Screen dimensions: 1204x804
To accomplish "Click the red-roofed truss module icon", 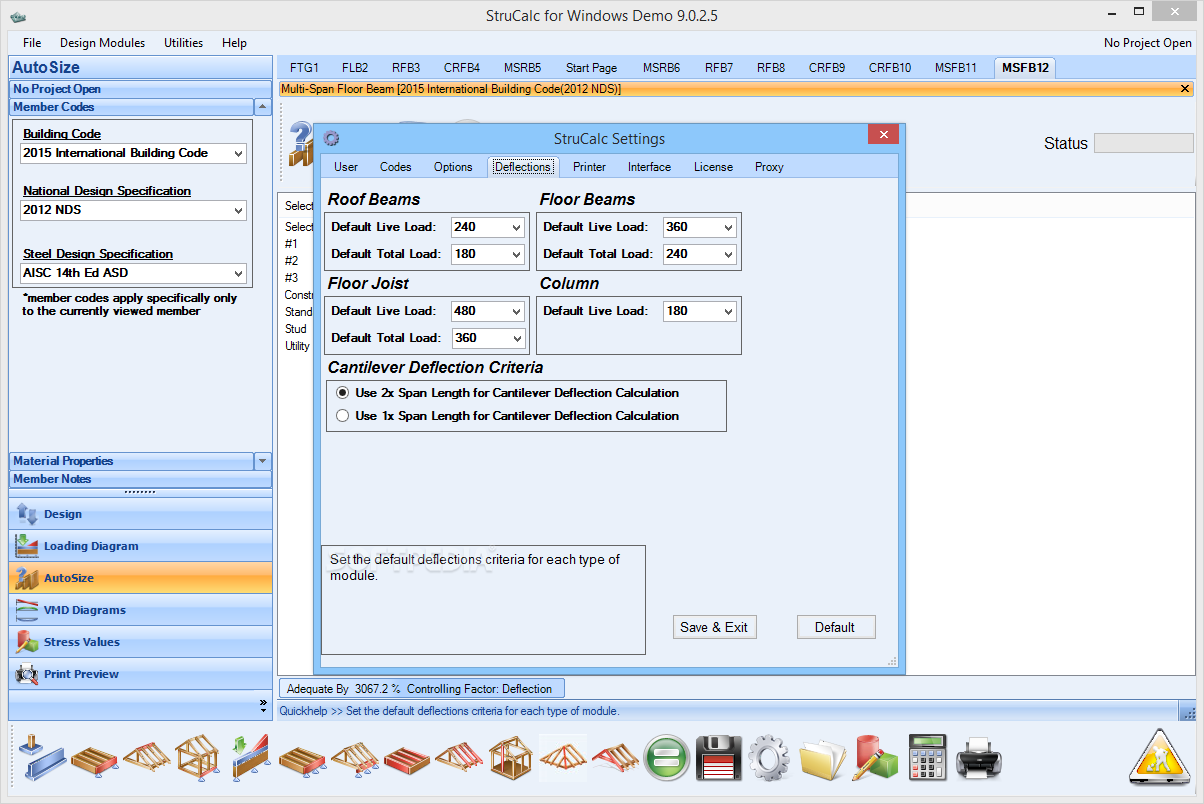I will click(616, 760).
